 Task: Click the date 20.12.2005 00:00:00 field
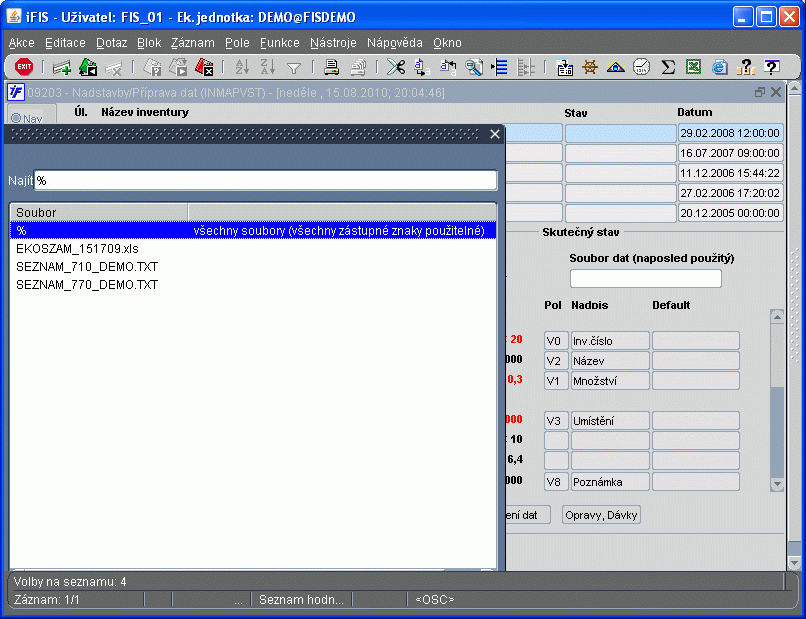pos(730,213)
